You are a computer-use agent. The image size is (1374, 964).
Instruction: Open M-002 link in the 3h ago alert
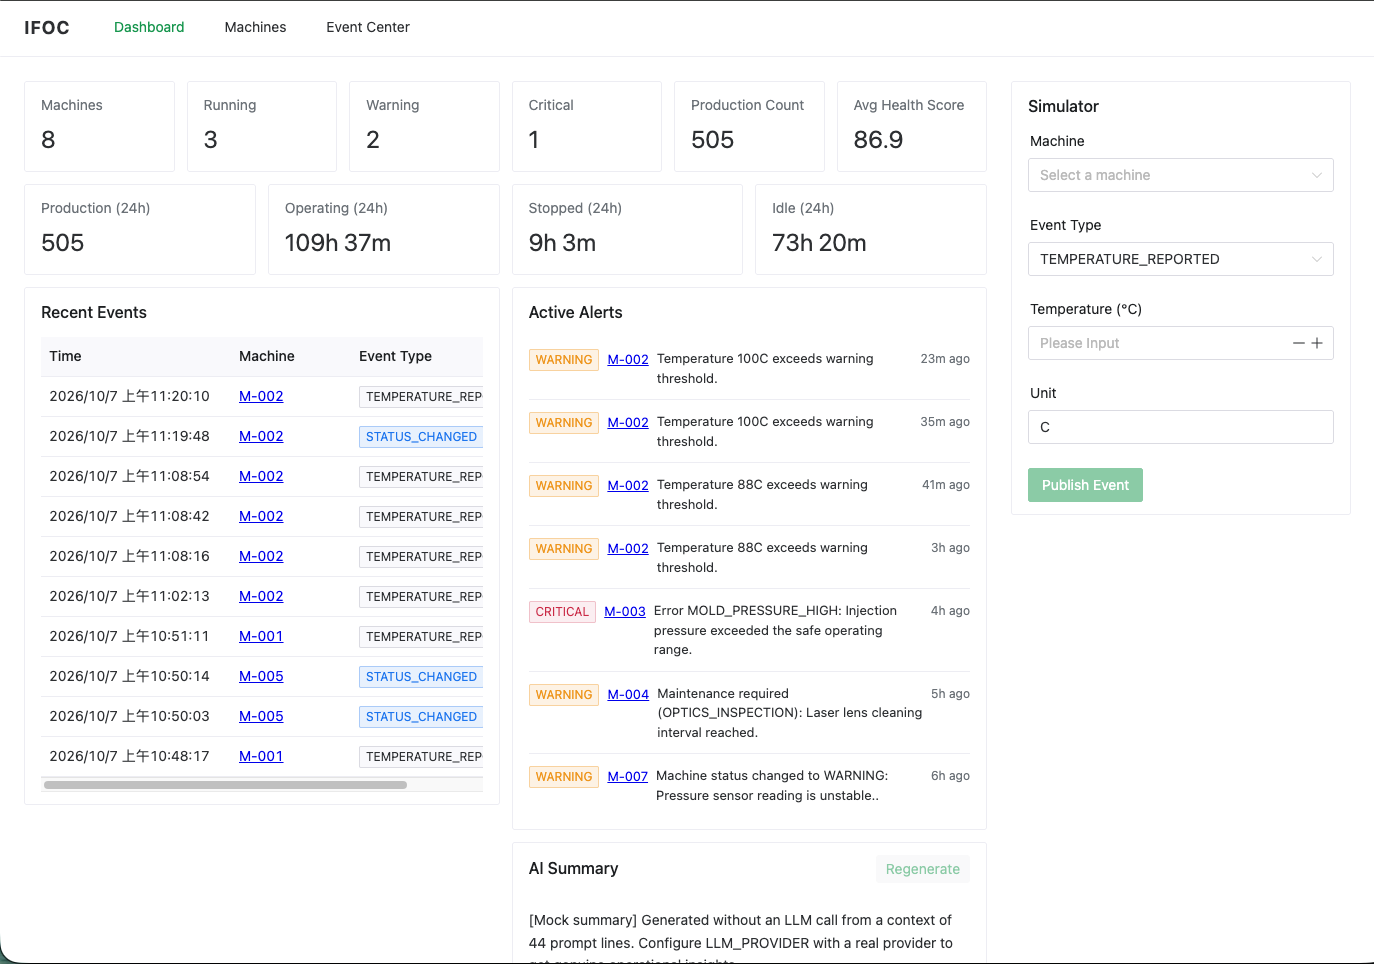coord(628,548)
